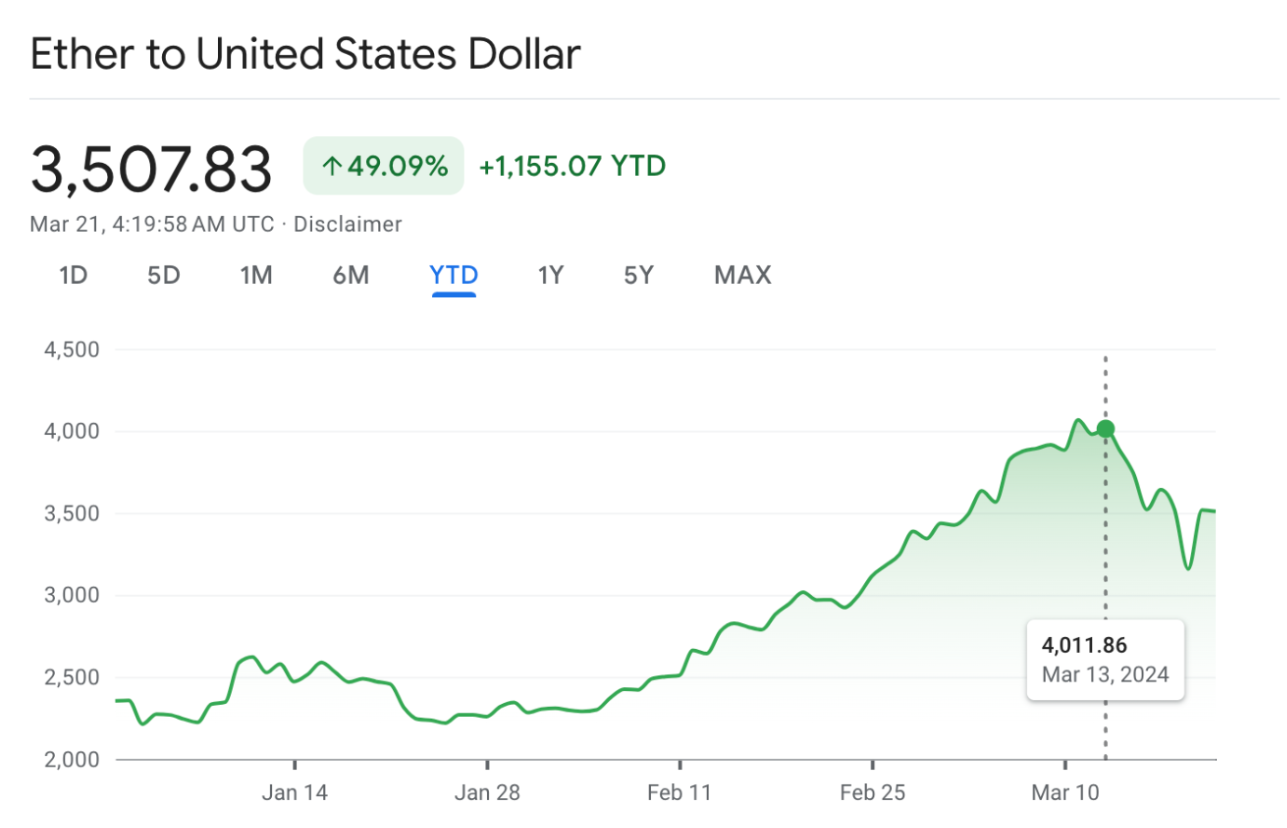The image size is (1287, 828).
Task: Click the Mar 10 date label
Action: pos(1064,793)
